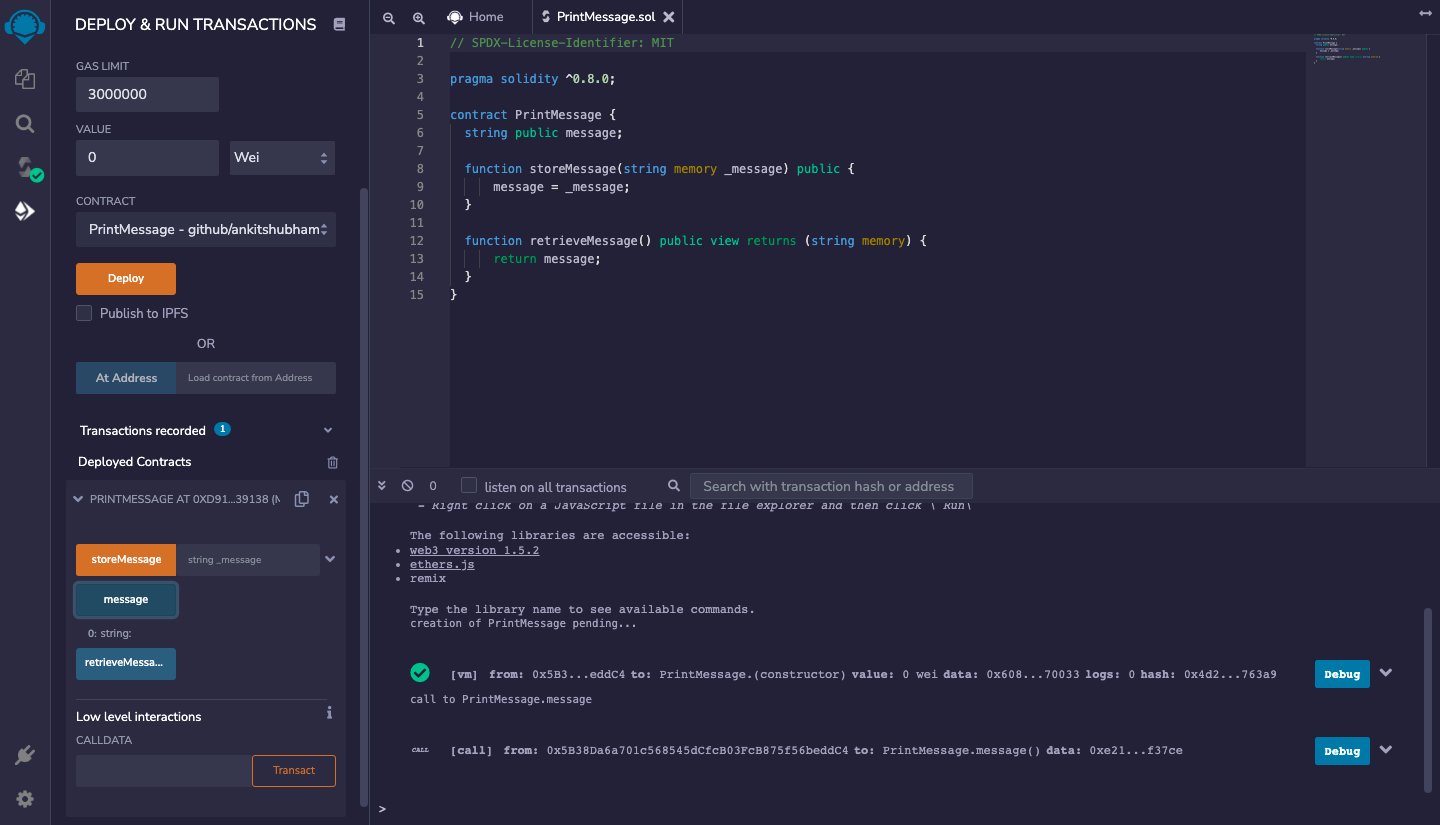The image size is (1440, 825).
Task: Open the ethers.js link
Action: click(x=442, y=565)
